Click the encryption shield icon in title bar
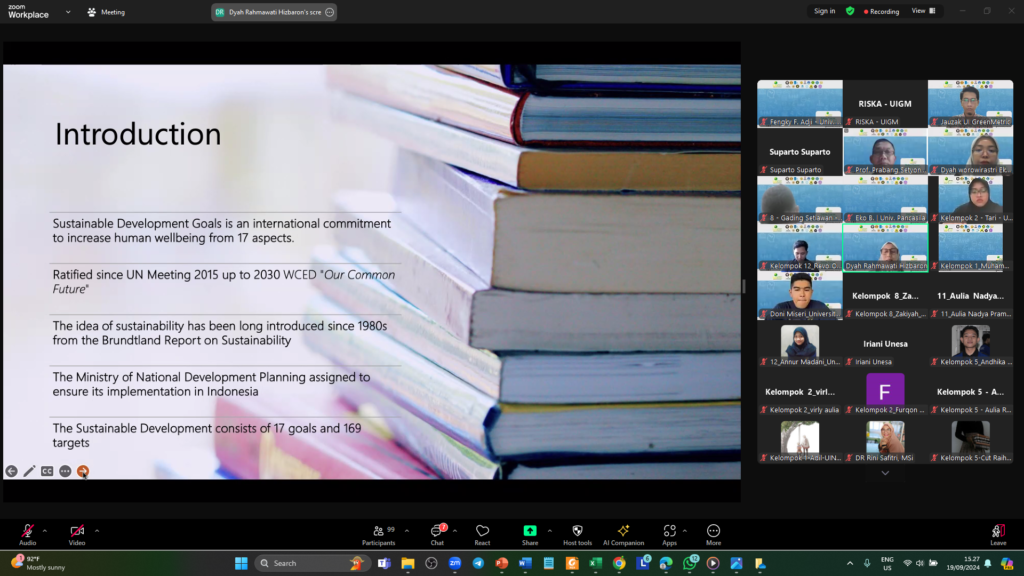This screenshot has height=576, width=1024. (850, 11)
